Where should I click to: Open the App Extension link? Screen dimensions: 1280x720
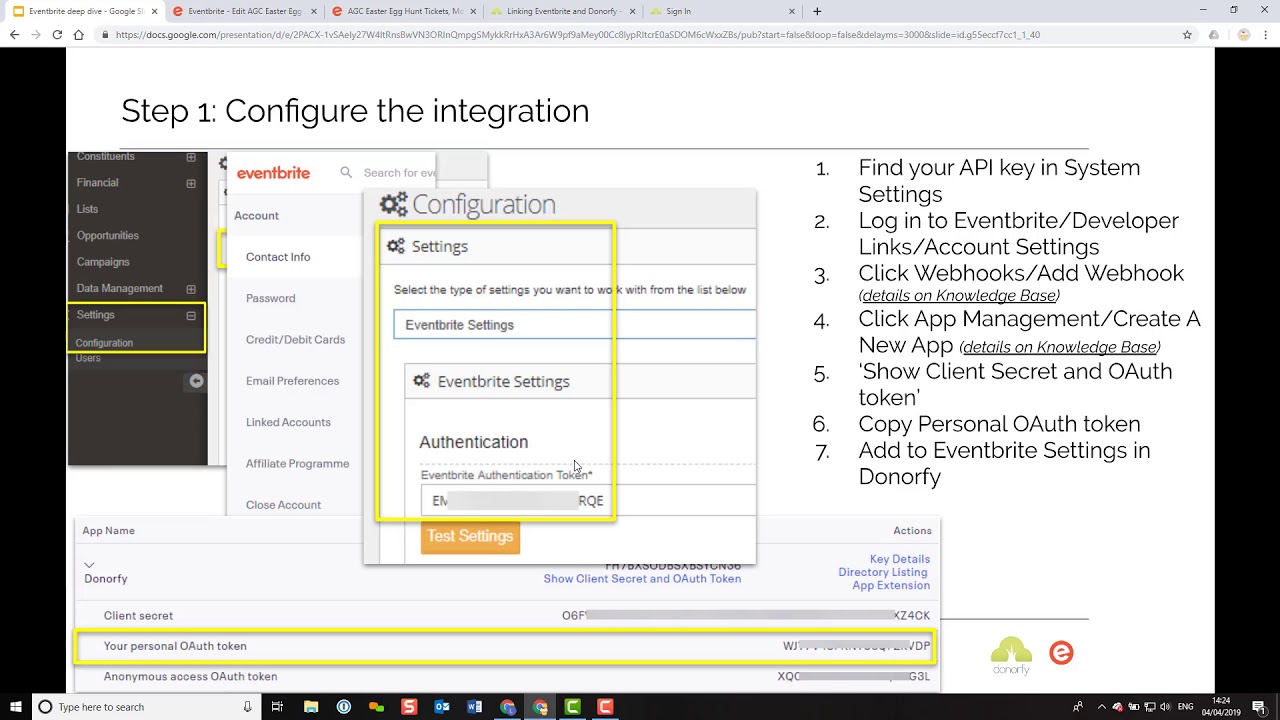coord(891,585)
